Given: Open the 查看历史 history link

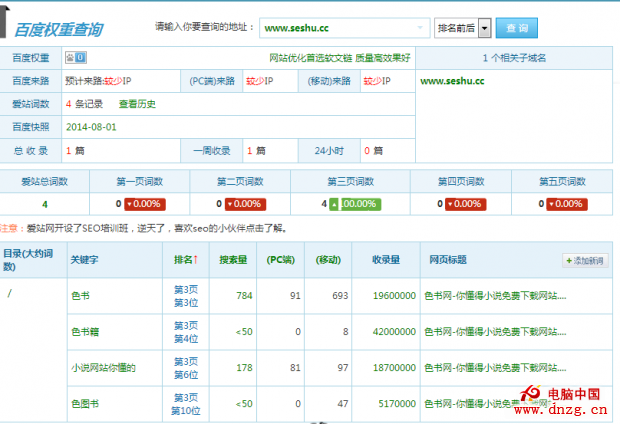Looking at the screenshot, I should click(137, 103).
